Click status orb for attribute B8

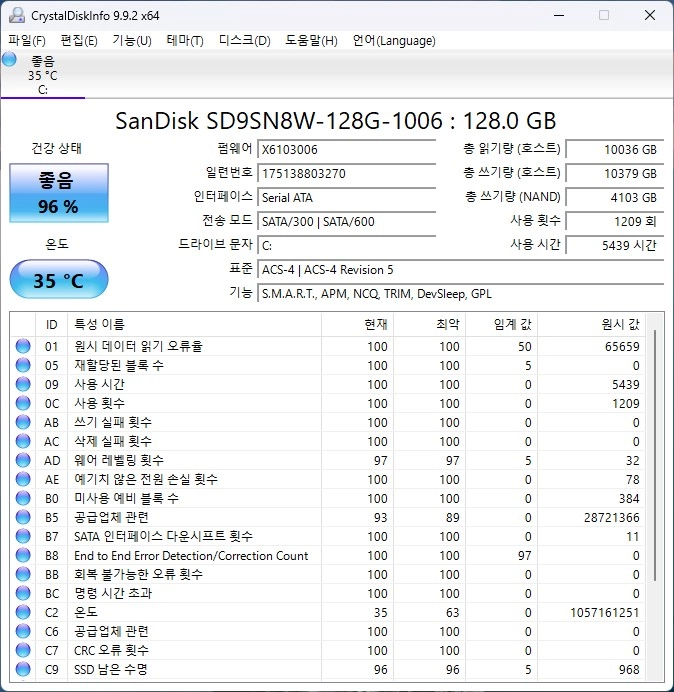[x=23, y=555]
